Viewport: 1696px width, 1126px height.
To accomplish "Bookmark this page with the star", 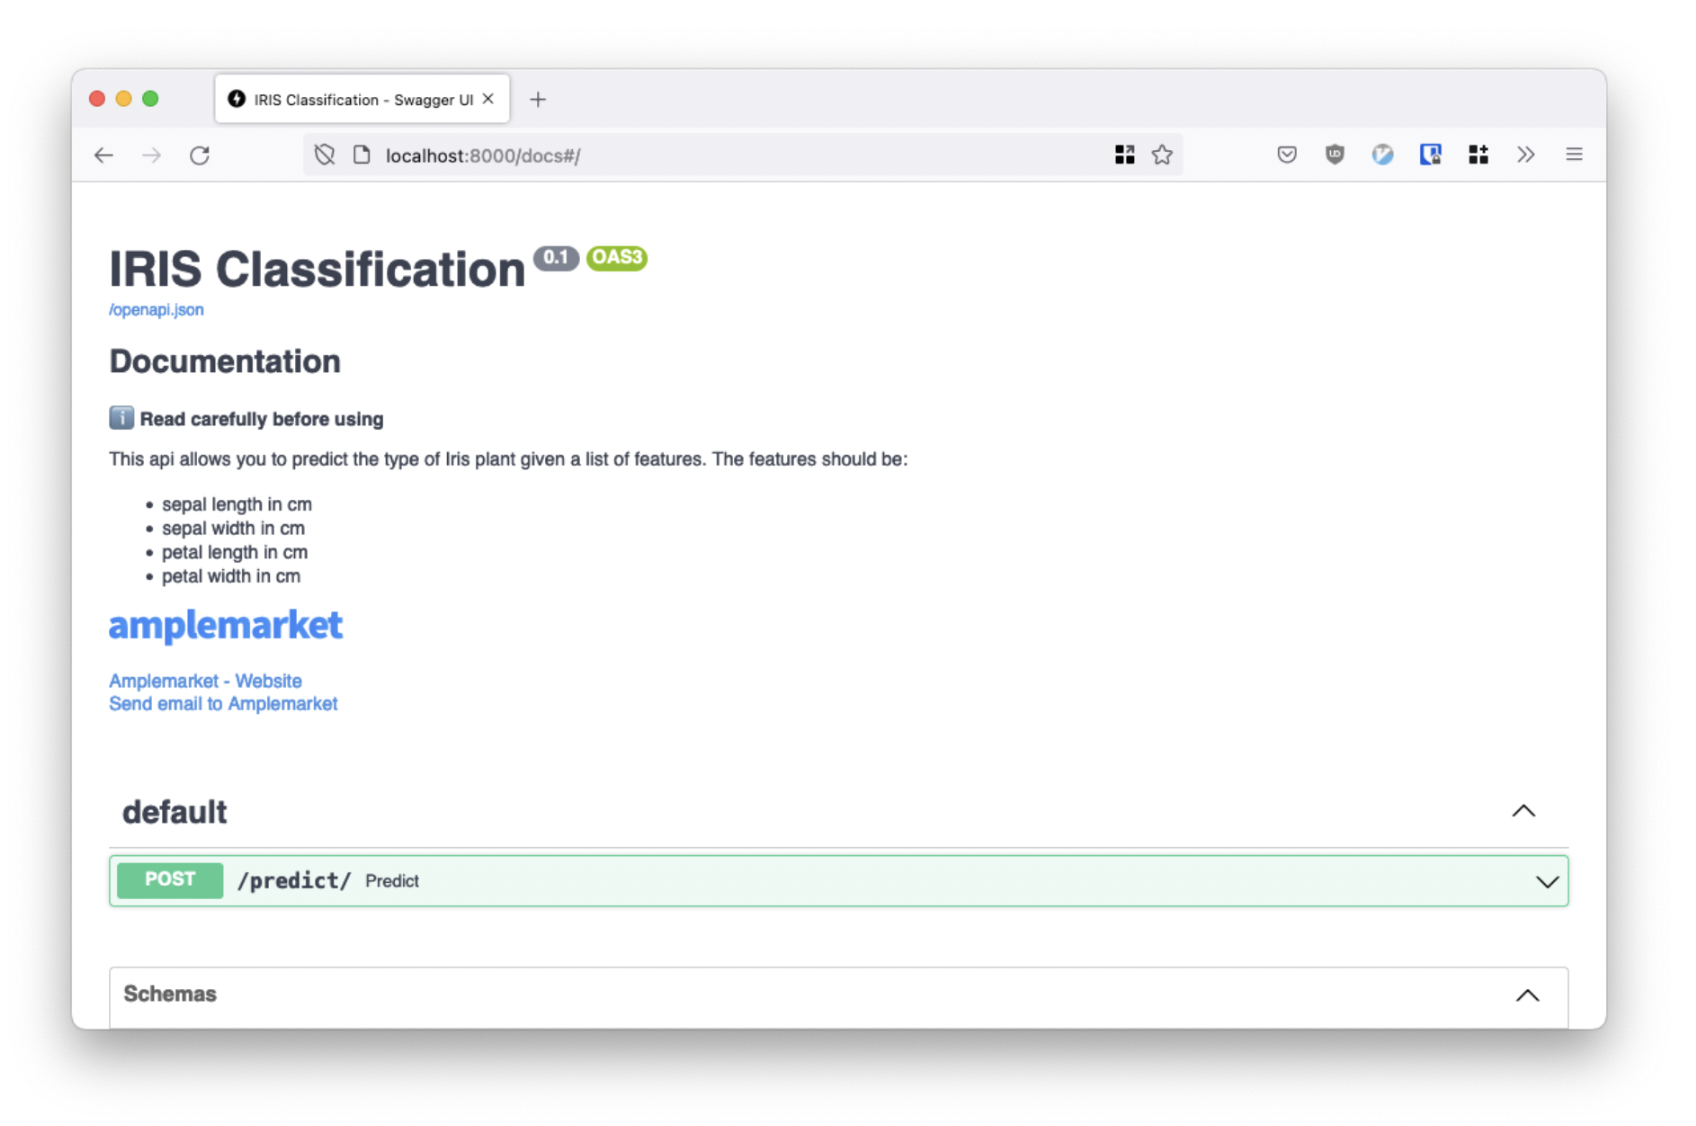I will (x=1162, y=154).
